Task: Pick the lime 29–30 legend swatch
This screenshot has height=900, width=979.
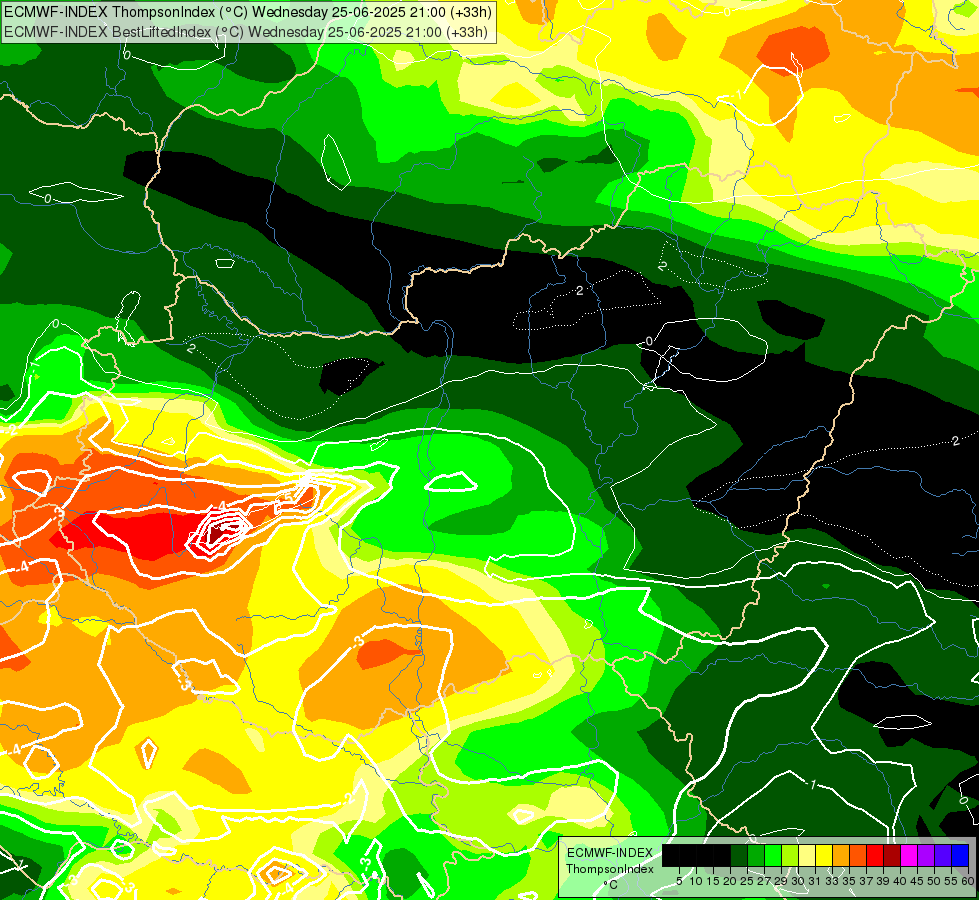Action: pos(790,855)
